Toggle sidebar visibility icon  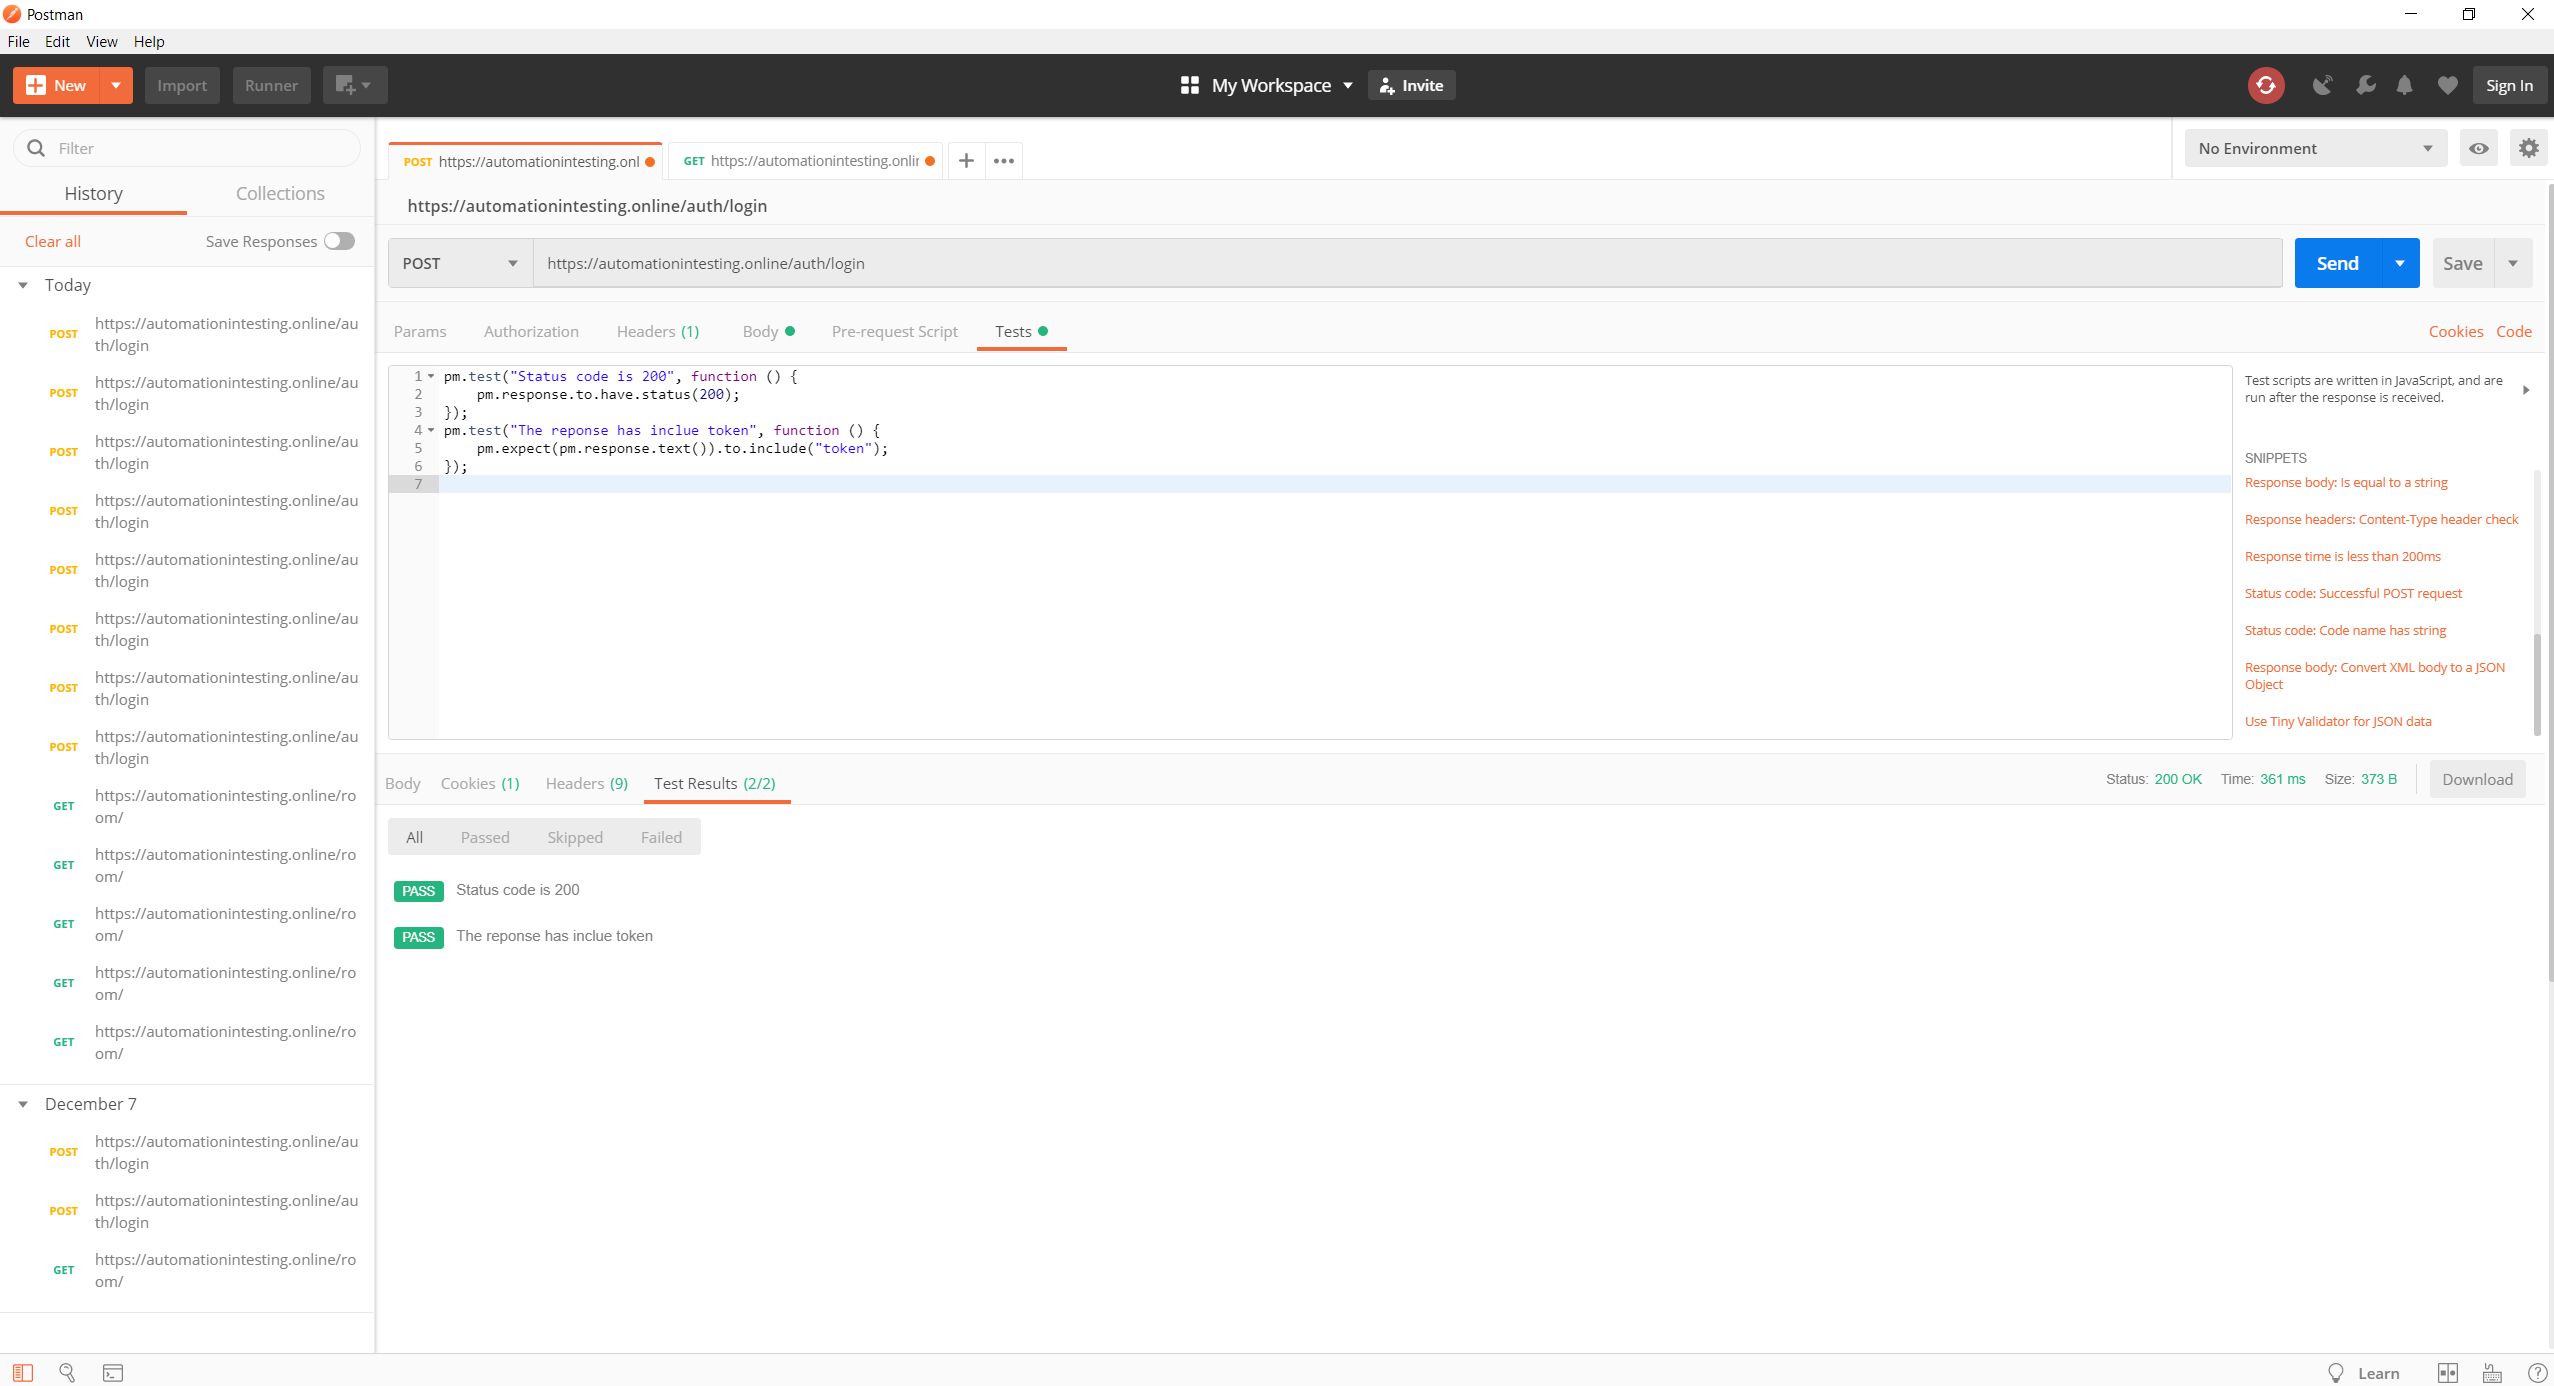click(x=23, y=1373)
